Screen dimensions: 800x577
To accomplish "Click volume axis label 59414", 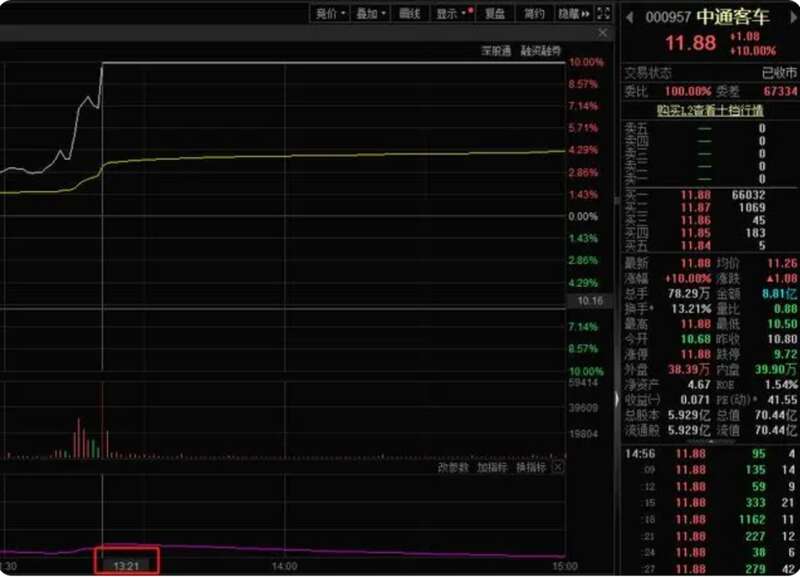I will coord(584,382).
